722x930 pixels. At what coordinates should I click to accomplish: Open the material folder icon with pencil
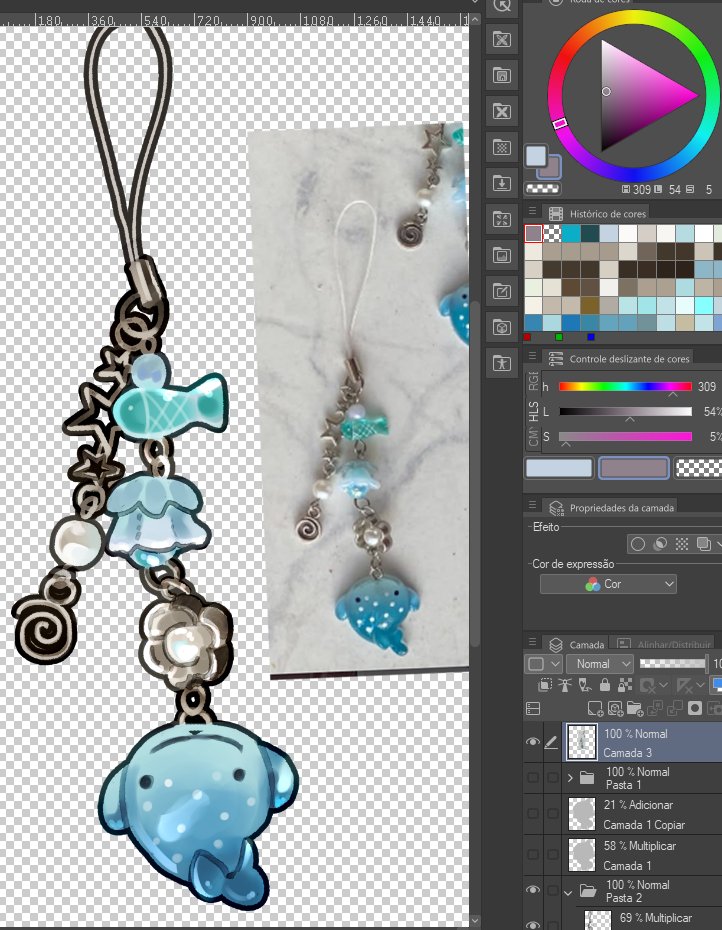502,291
